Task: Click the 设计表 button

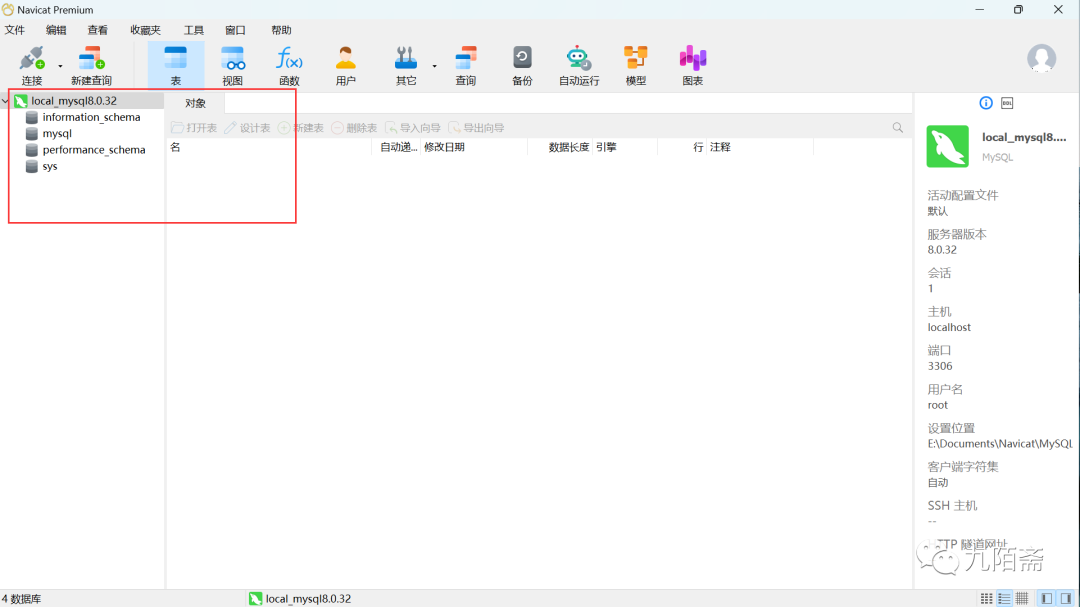Action: click(247, 128)
